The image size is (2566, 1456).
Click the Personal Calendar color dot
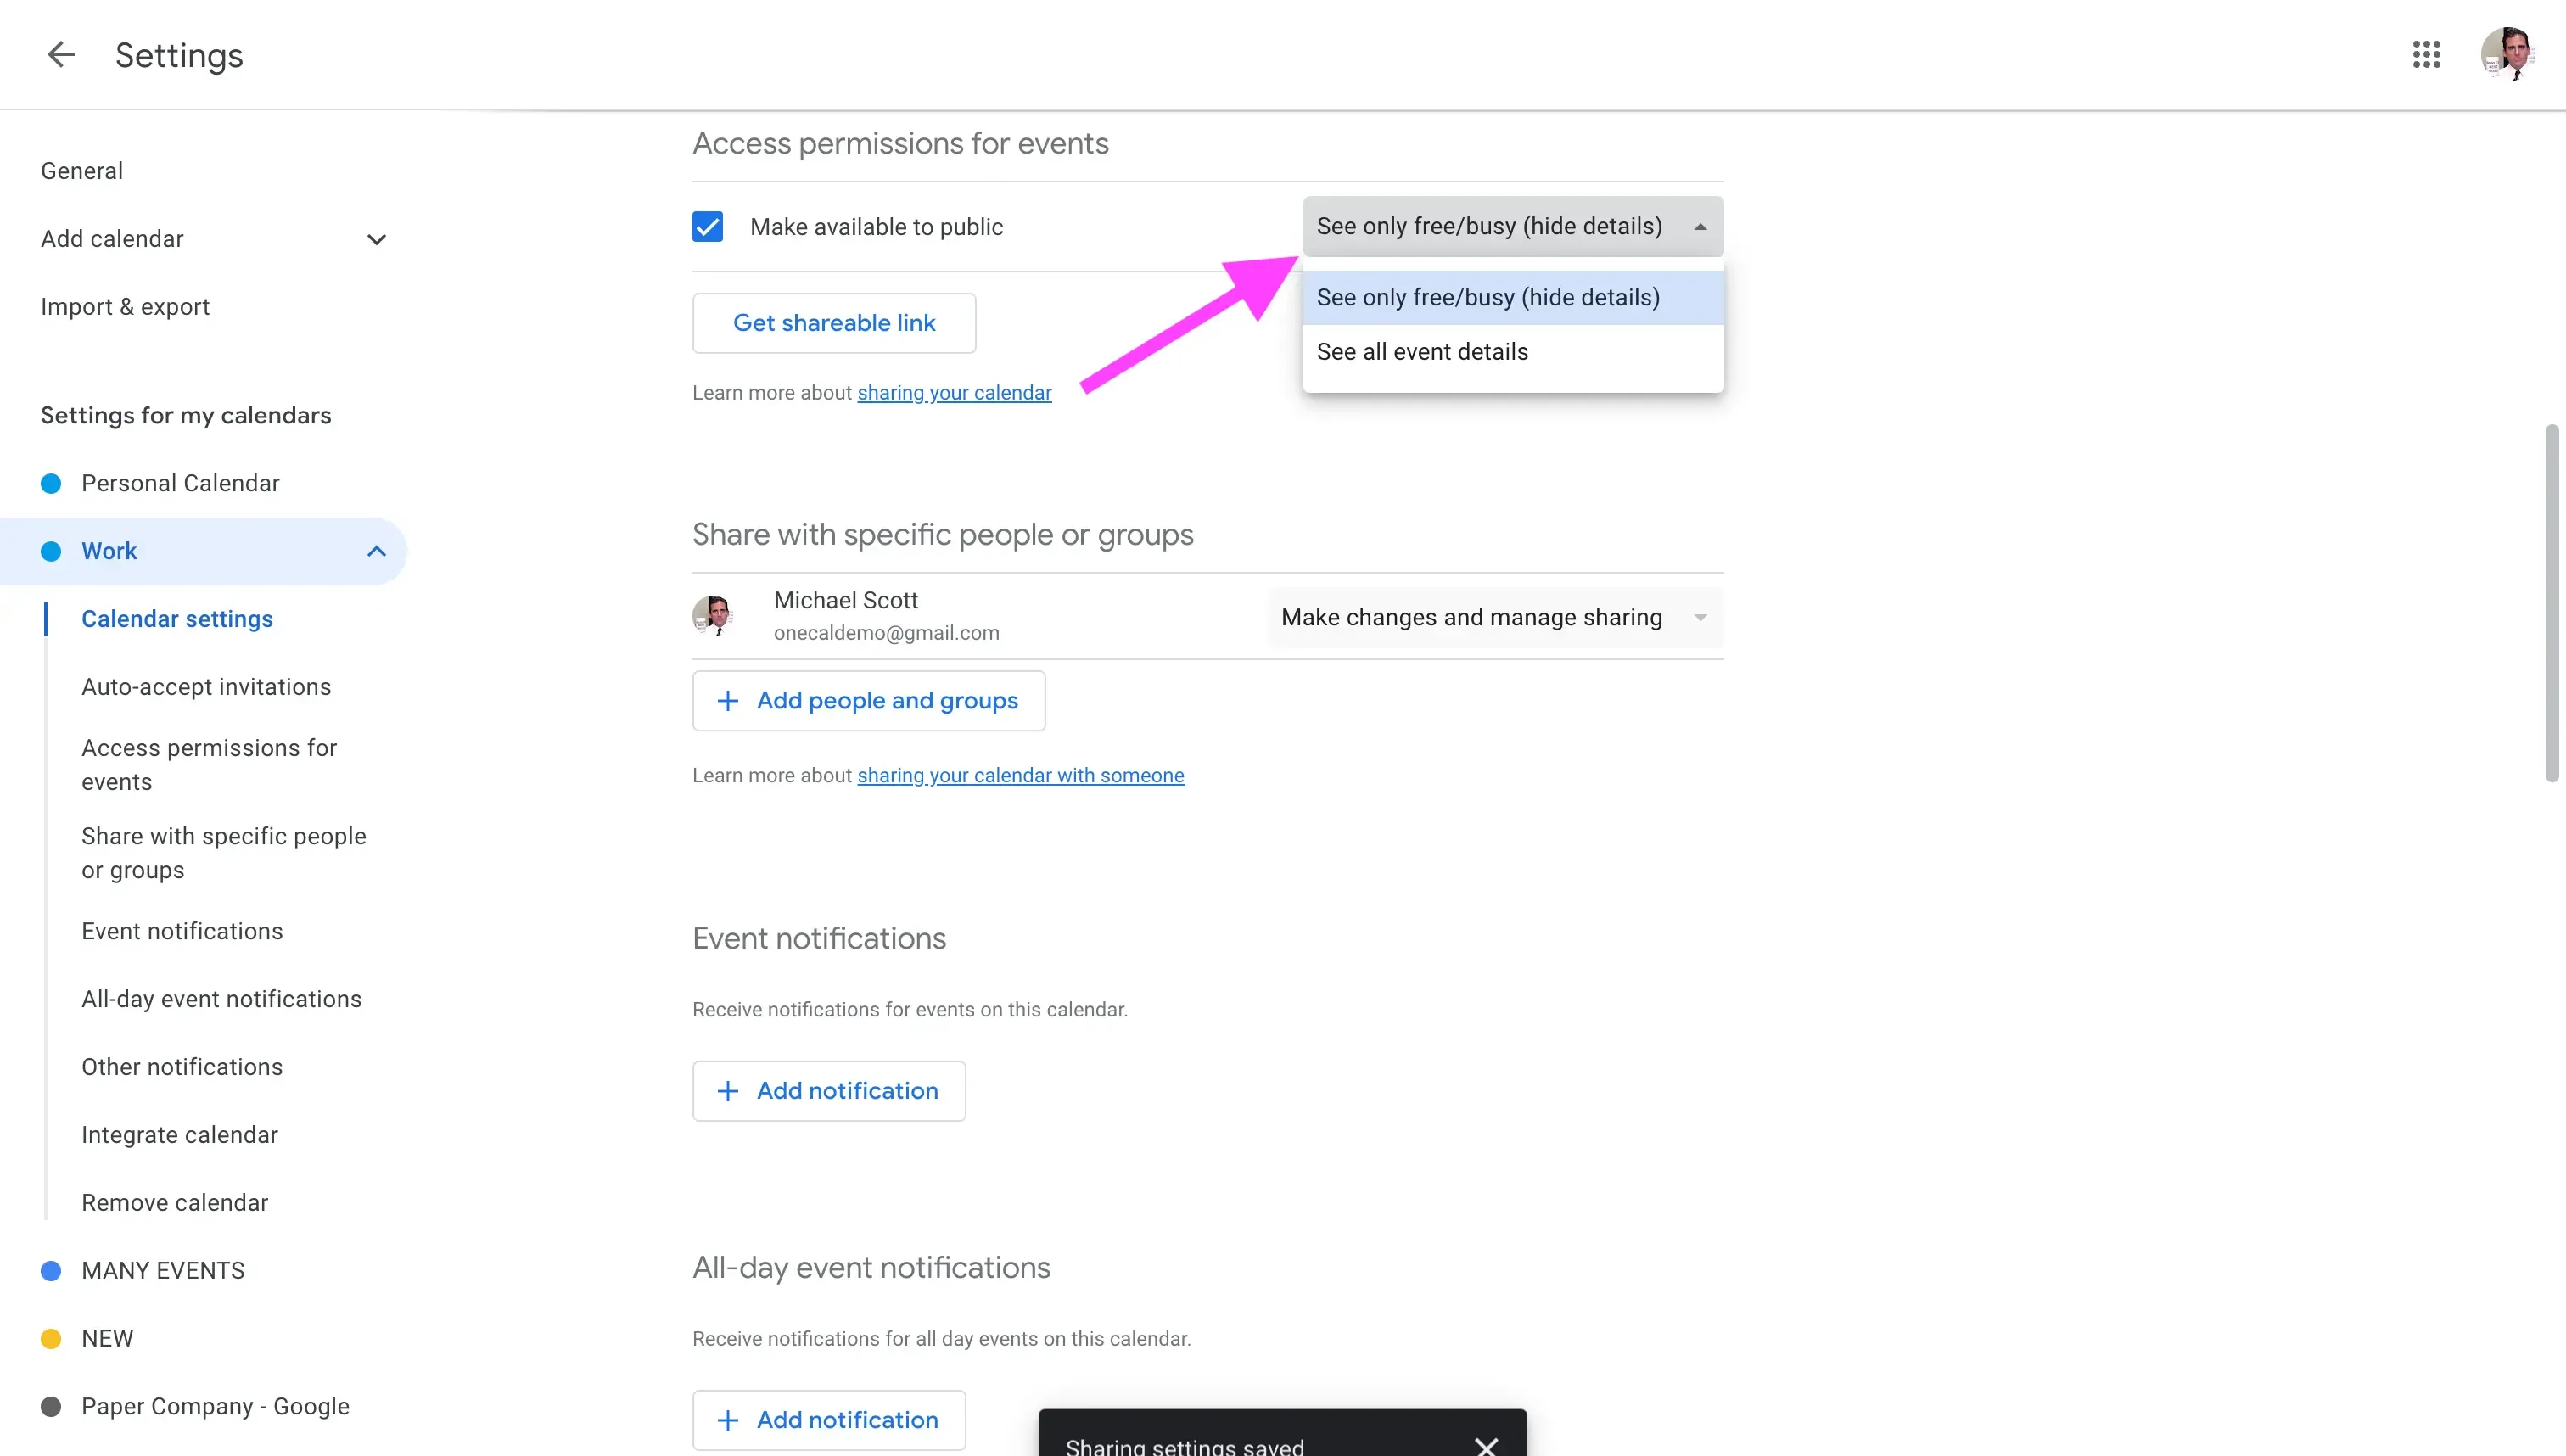[51, 483]
